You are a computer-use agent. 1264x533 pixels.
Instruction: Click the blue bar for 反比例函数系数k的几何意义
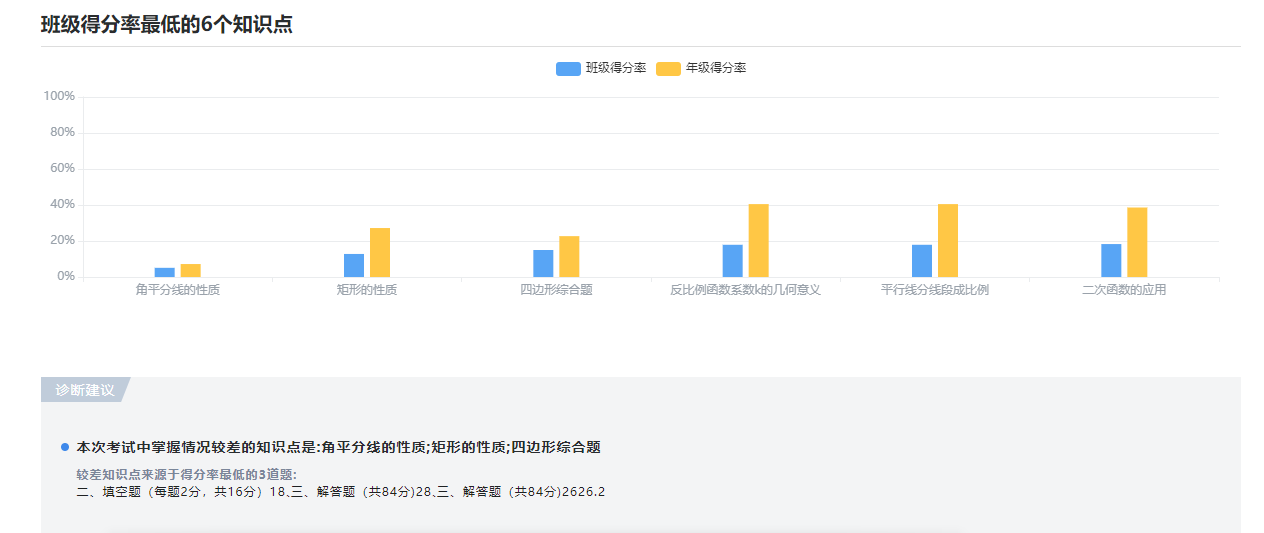click(x=733, y=261)
